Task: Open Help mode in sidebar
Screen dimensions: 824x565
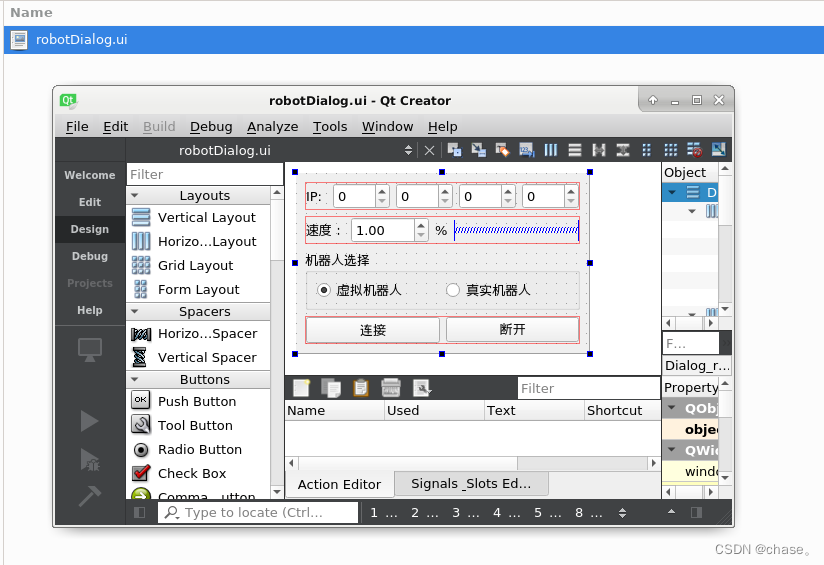Action: tap(90, 310)
